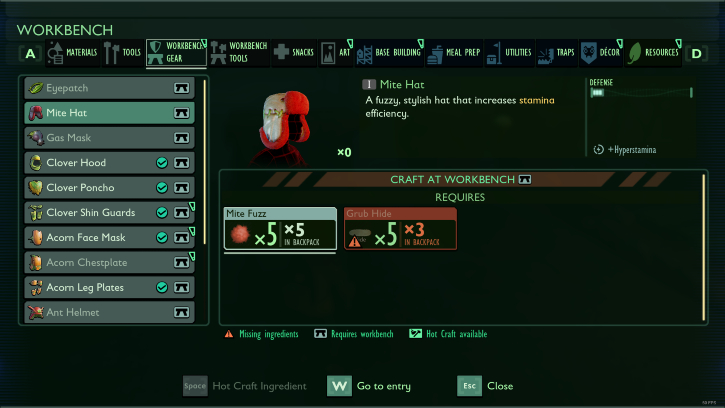Click the Go to entry W button

(339, 386)
